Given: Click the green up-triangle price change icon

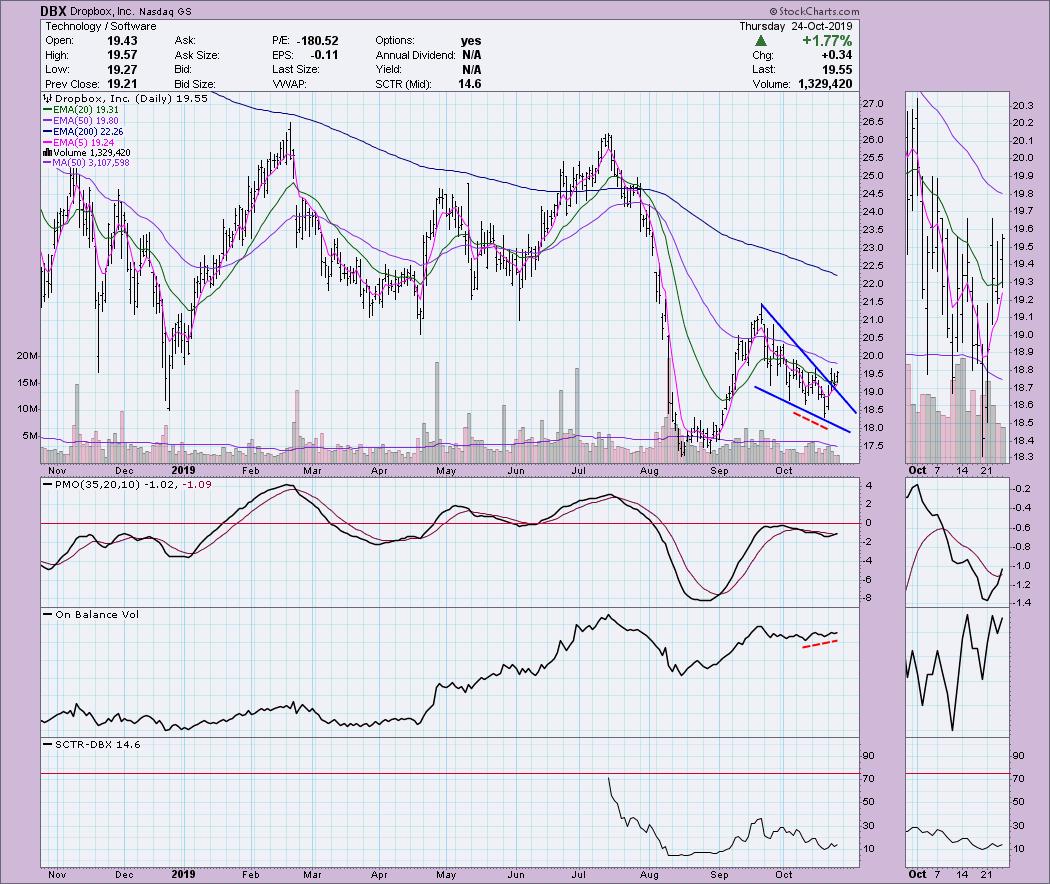Looking at the screenshot, I should point(759,41).
